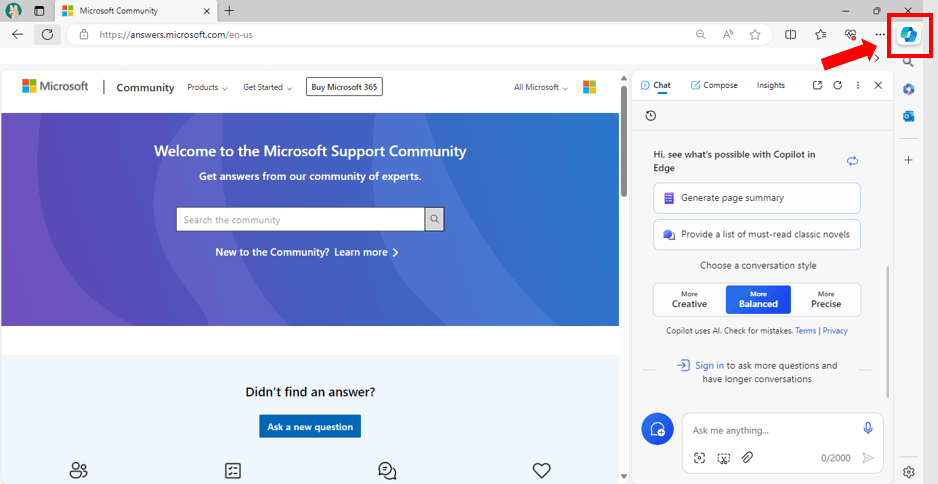Expand the Get Started dropdown
938x484 pixels.
(x=267, y=87)
